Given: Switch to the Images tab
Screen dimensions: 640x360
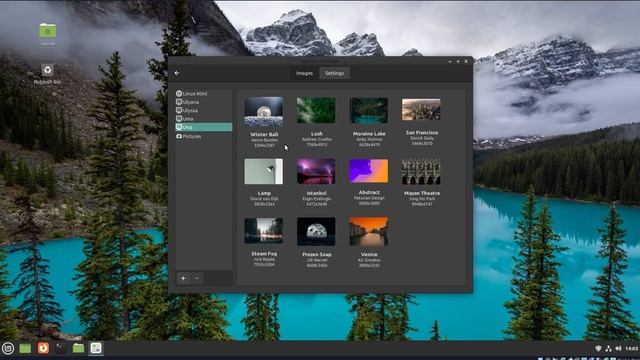Looking at the screenshot, I should [304, 73].
